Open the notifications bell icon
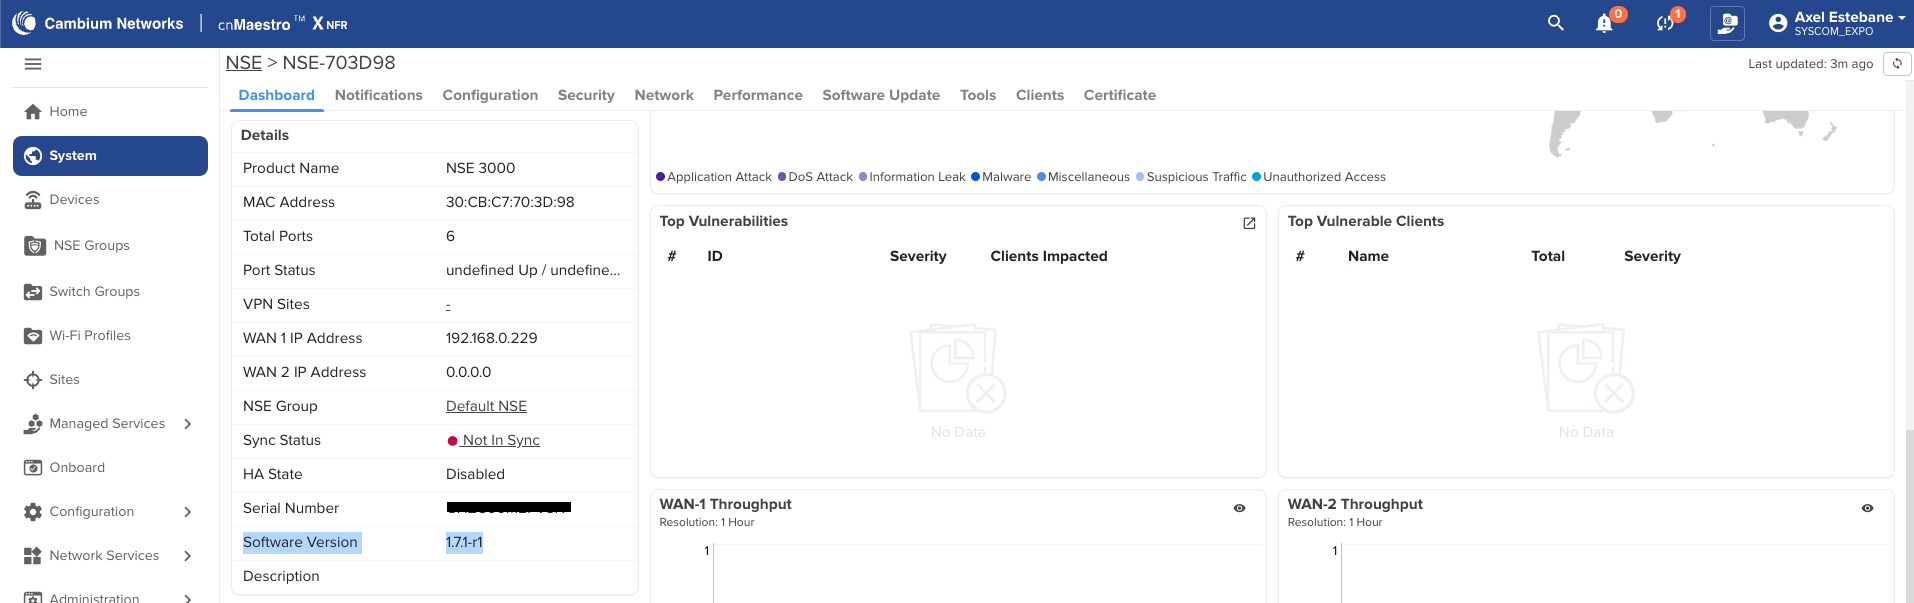Image resolution: width=1914 pixels, height=603 pixels. pos(1604,24)
